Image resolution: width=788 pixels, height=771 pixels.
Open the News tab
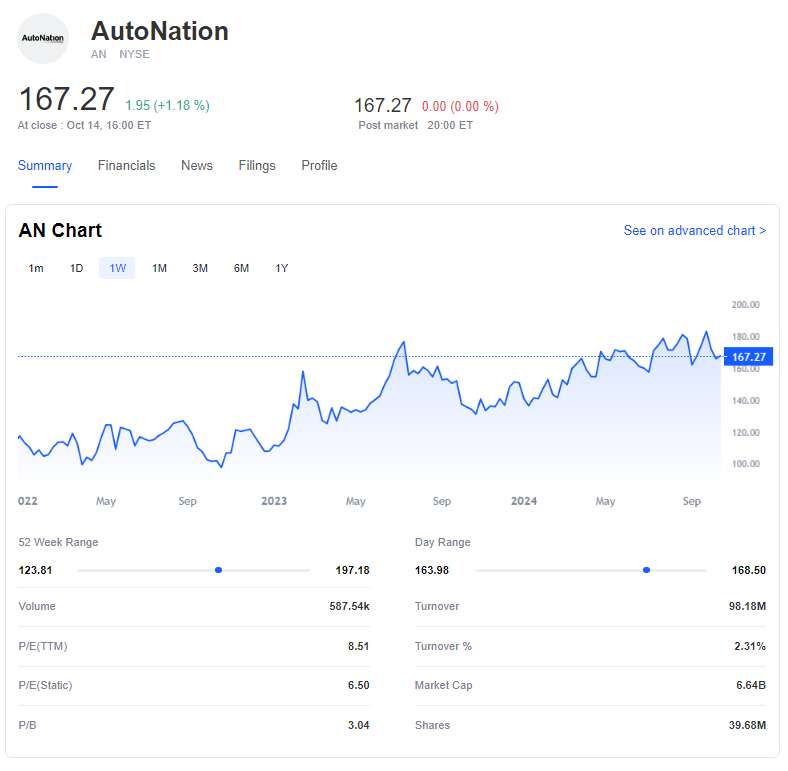pos(196,166)
